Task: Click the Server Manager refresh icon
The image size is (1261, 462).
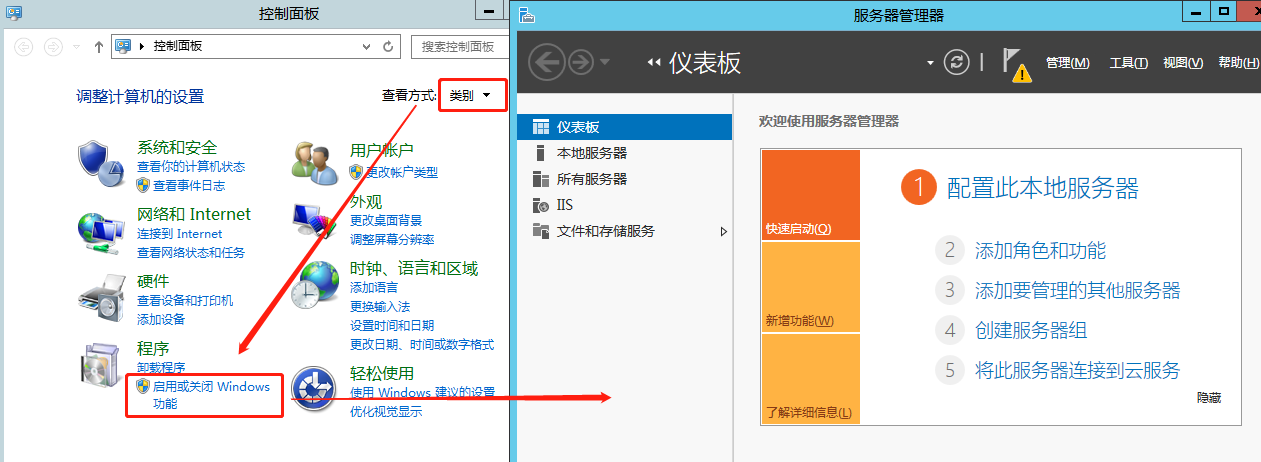Action: (x=958, y=62)
